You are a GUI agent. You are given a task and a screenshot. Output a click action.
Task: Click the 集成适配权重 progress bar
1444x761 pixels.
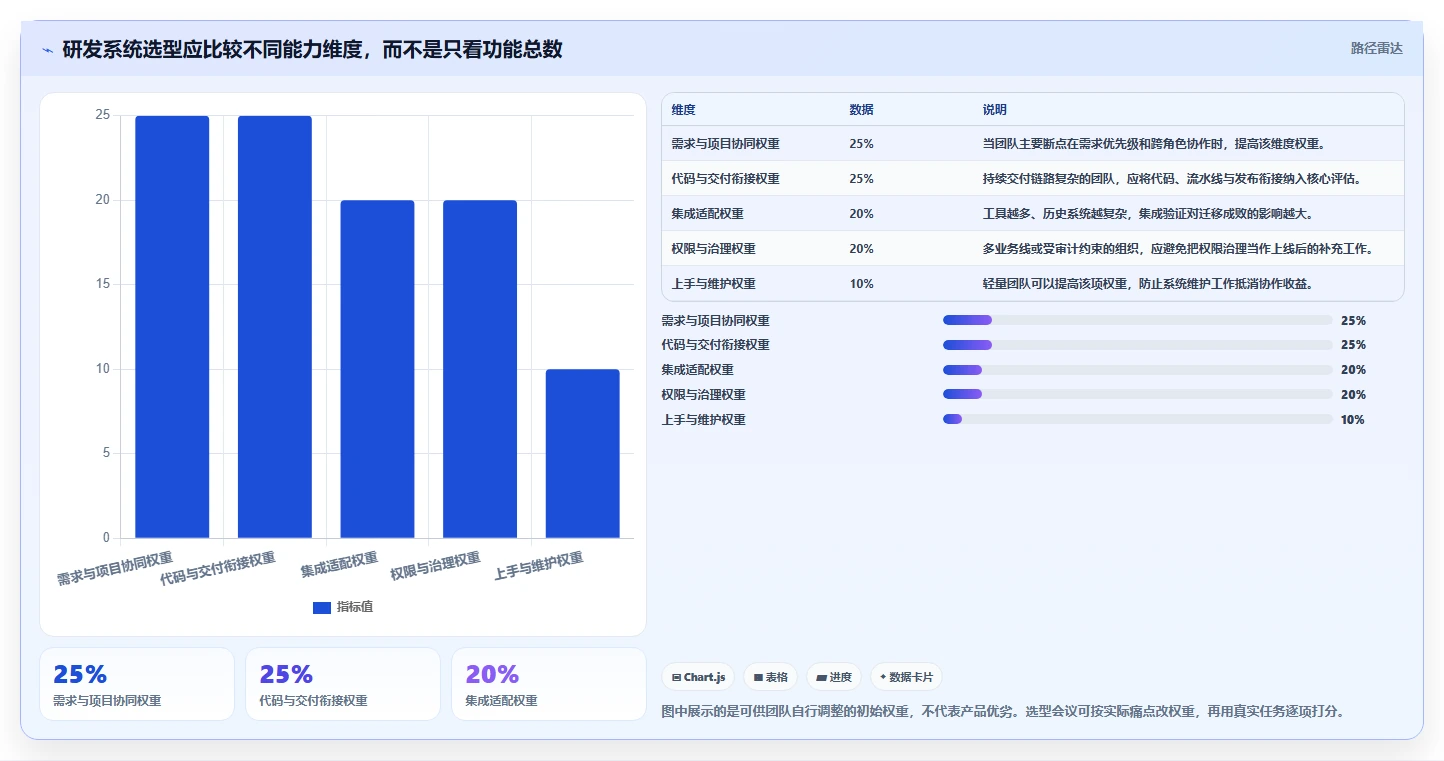coord(1138,370)
